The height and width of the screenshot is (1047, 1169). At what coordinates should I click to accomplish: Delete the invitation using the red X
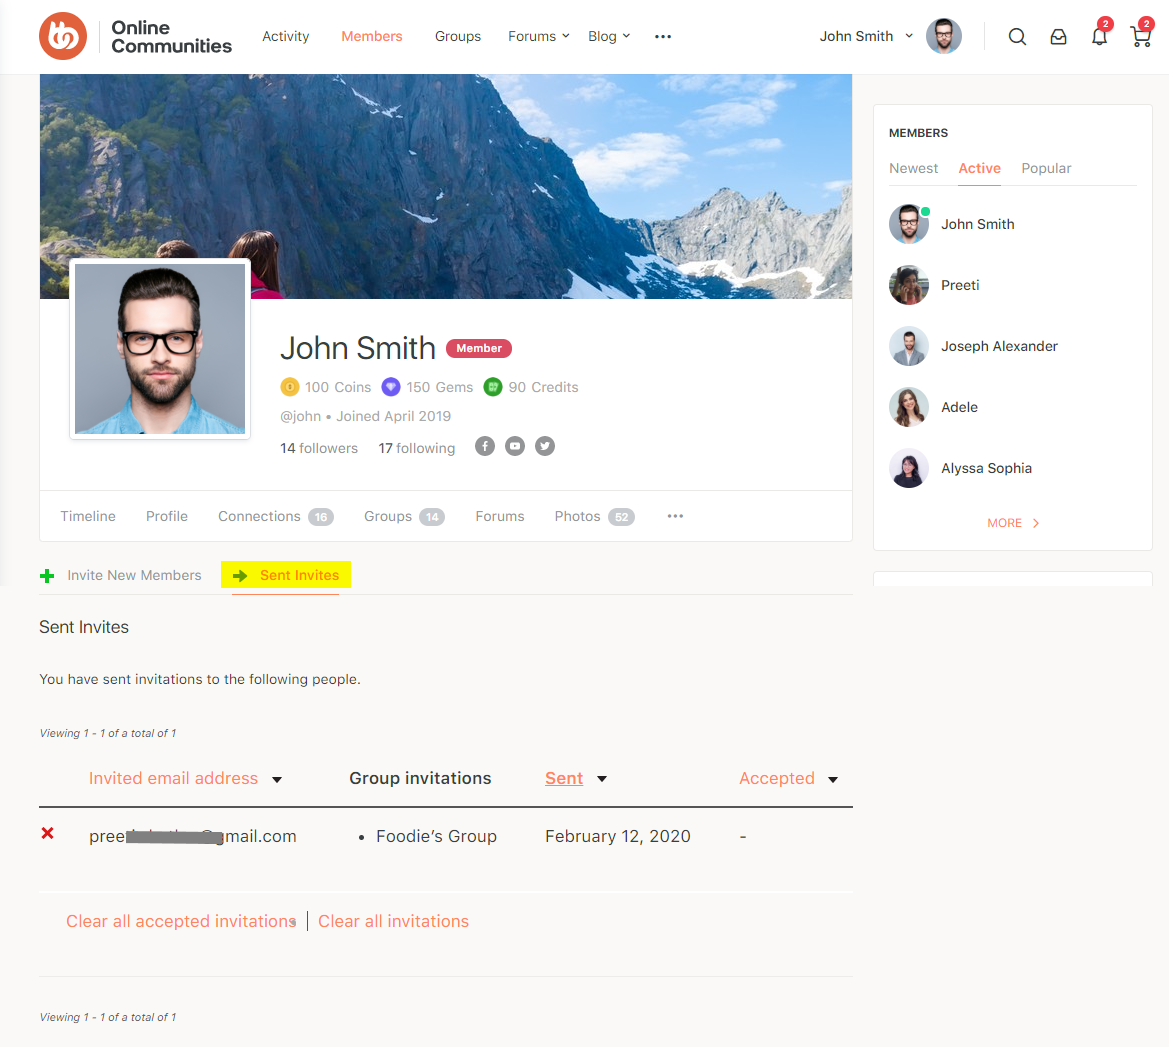click(47, 833)
